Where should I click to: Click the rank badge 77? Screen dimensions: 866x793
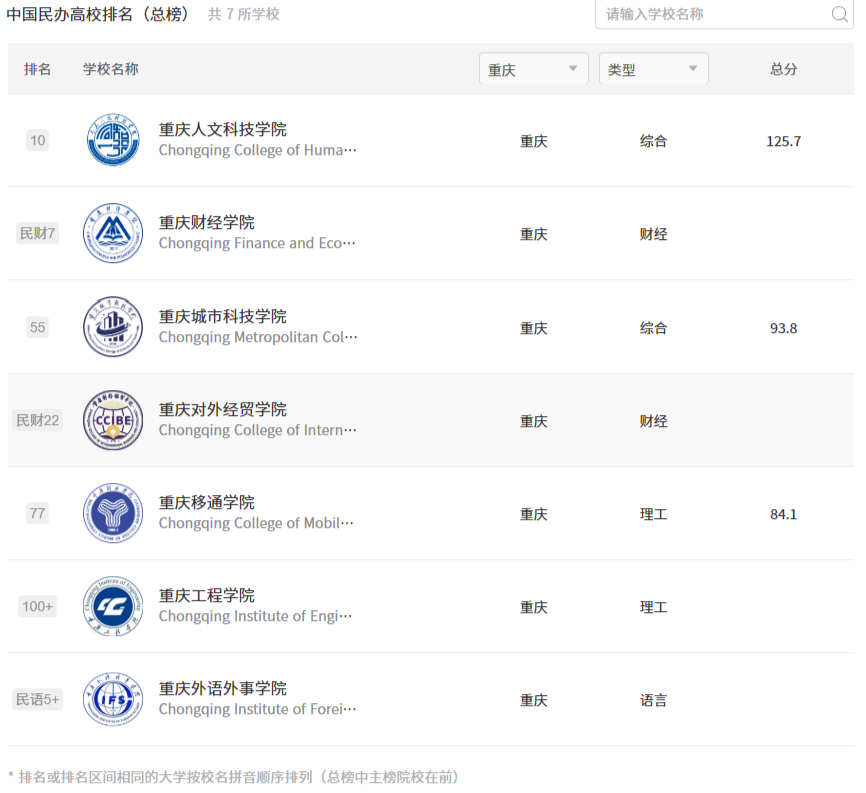(x=38, y=513)
